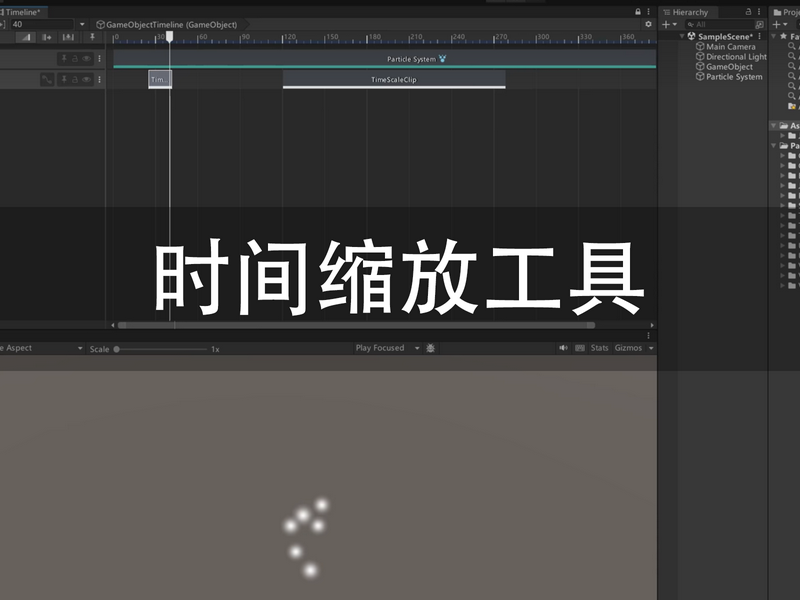Click Timeline scrollbar right arrow

[x=652, y=325]
